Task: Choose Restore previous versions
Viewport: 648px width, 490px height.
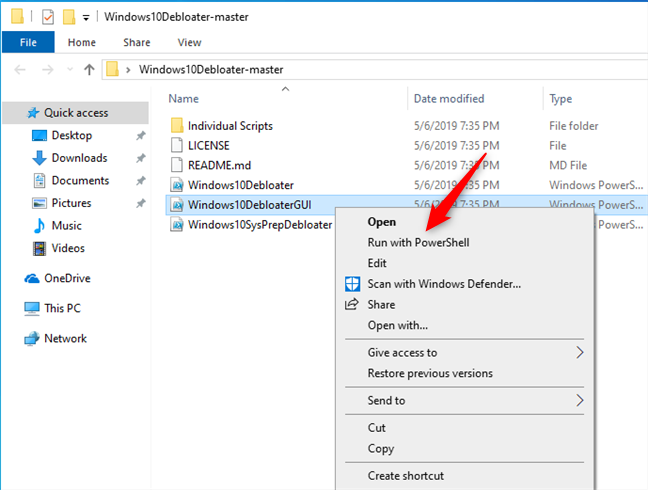Action: pos(430,373)
